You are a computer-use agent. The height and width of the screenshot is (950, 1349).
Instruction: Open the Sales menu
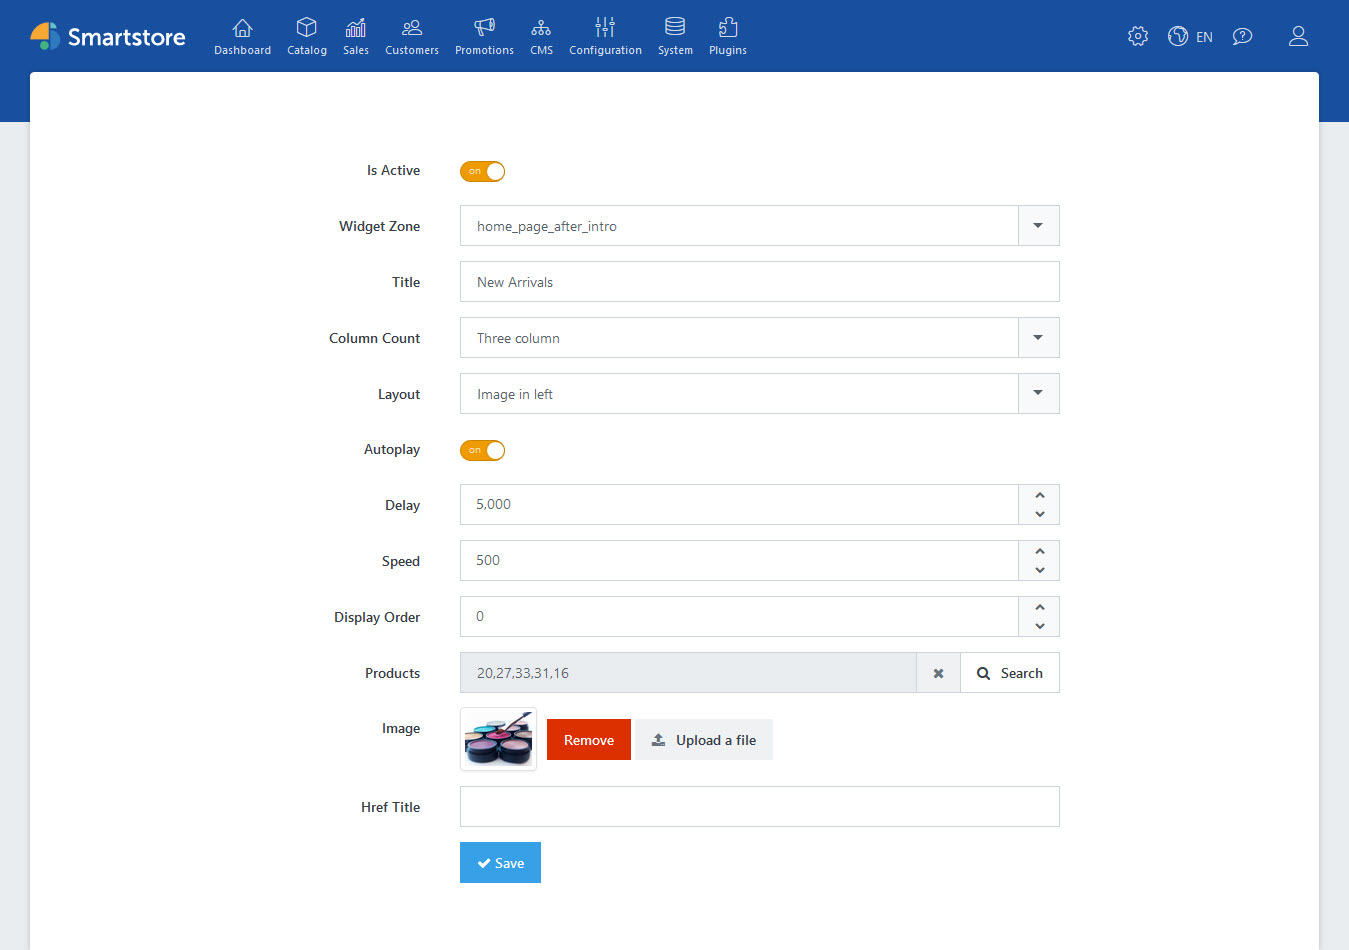tap(355, 37)
